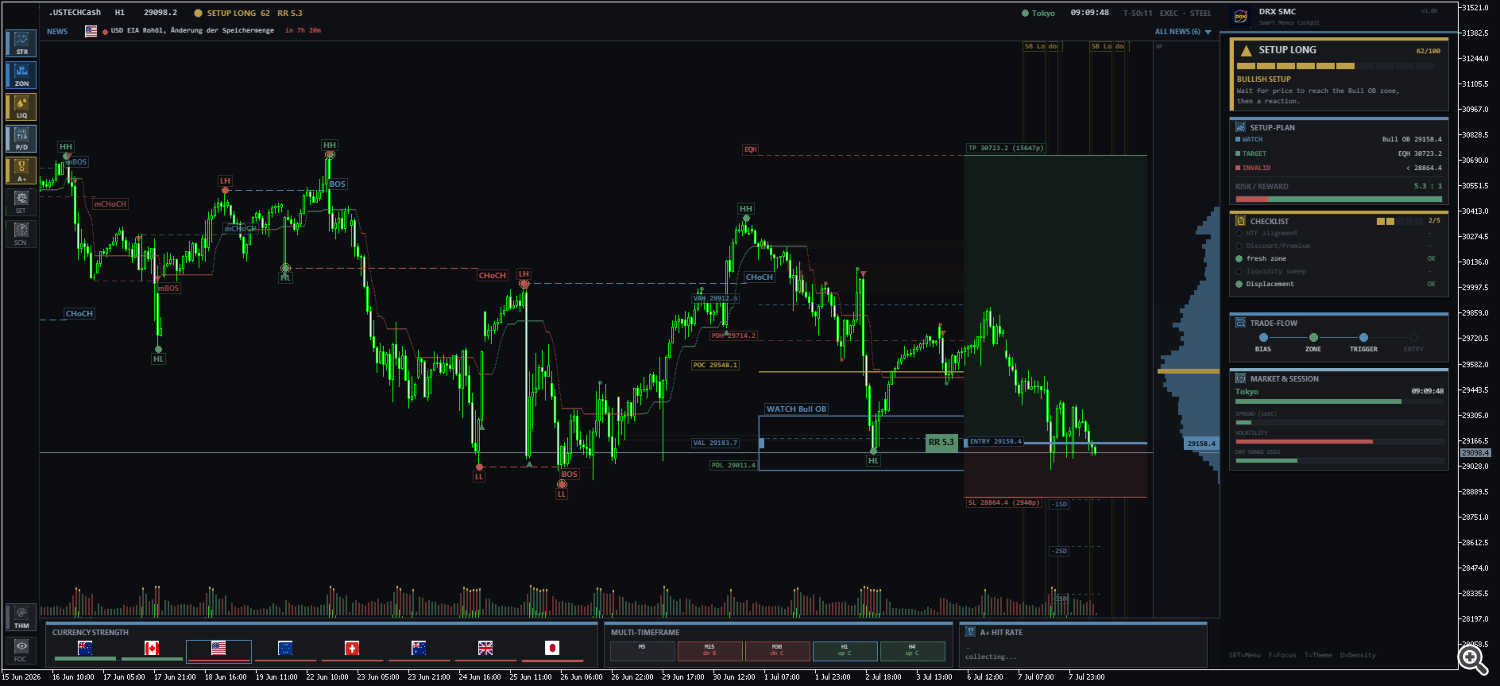The image size is (1500, 686).
Task: Click the VAL 29183.7 level label
Action: pos(715,442)
